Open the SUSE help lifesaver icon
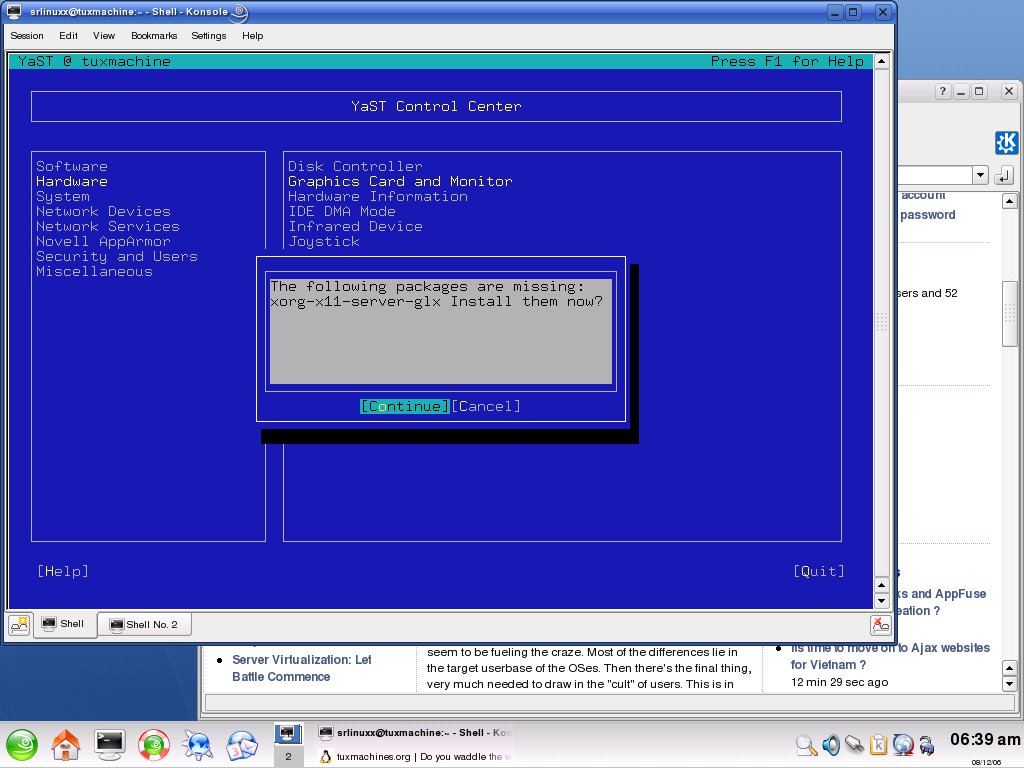The width and height of the screenshot is (1024, 768). 154,745
